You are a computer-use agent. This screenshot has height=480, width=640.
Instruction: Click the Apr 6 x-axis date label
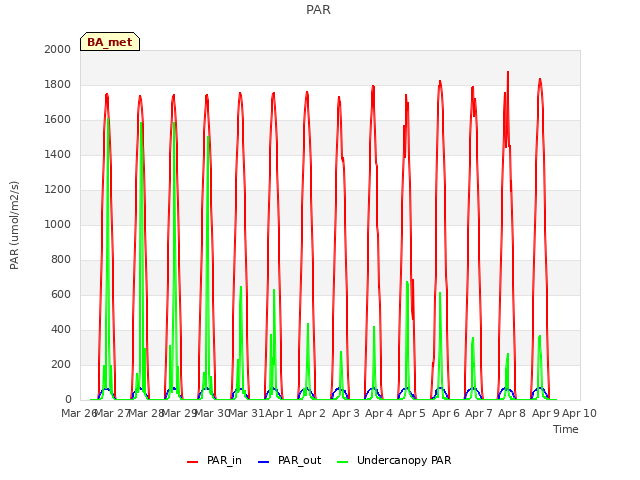point(446,413)
